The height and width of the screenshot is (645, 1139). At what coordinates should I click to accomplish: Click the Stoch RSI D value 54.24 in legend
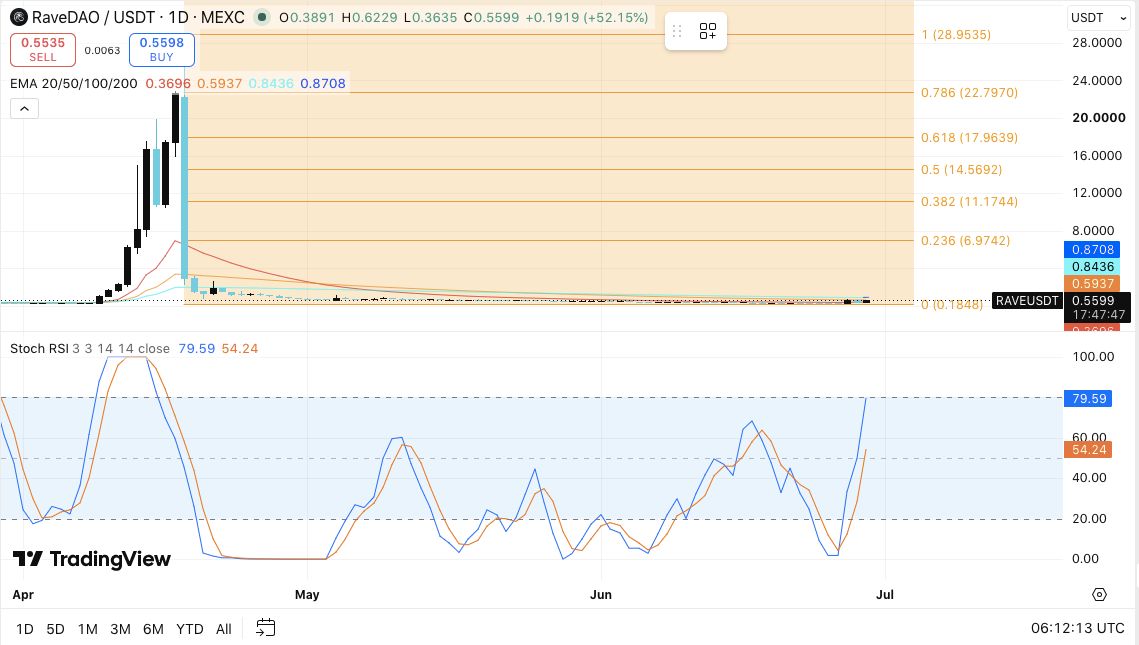click(240, 349)
